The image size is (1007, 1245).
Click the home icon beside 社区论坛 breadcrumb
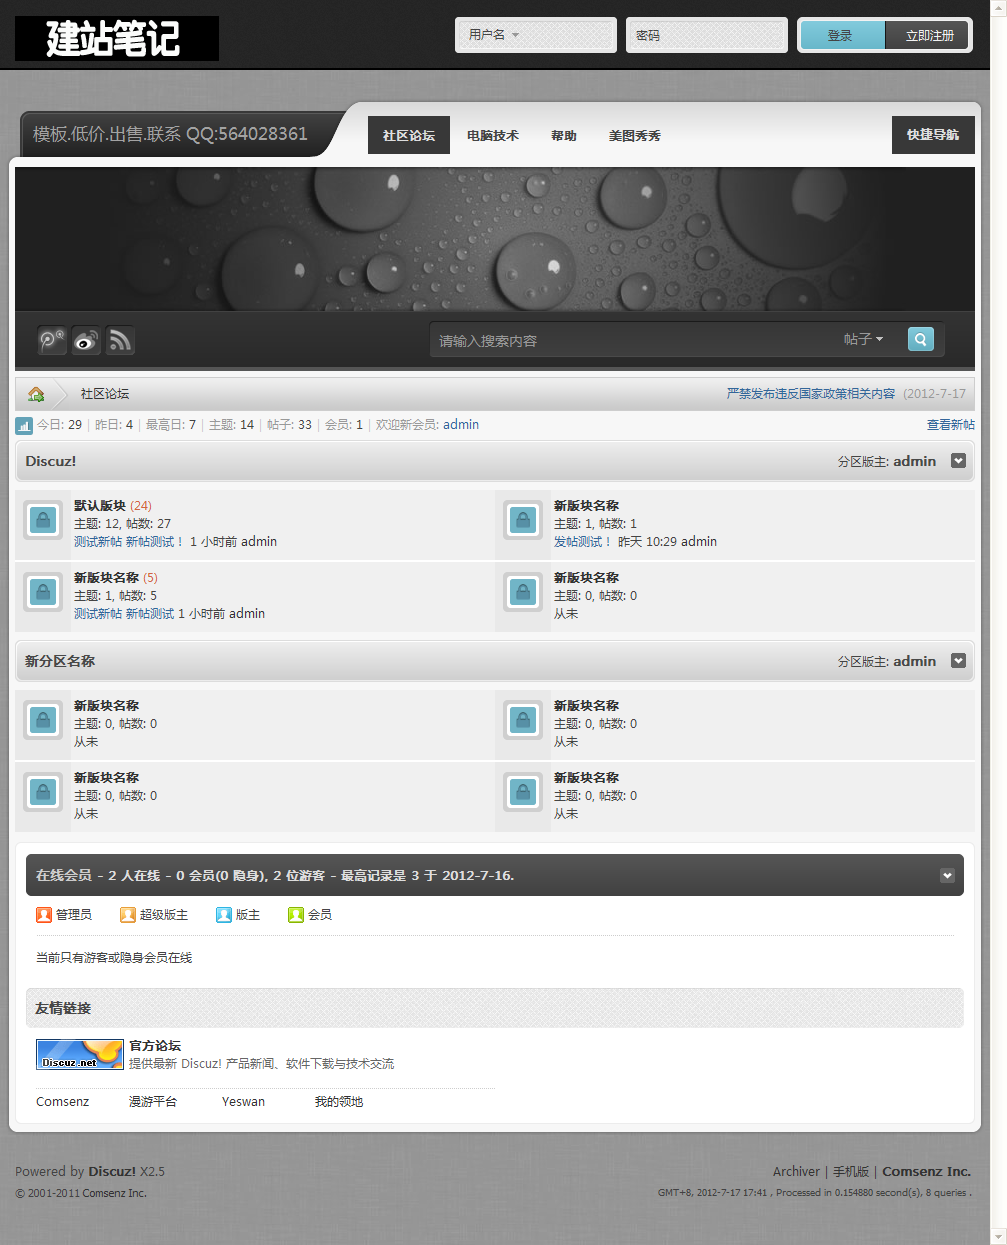point(36,393)
